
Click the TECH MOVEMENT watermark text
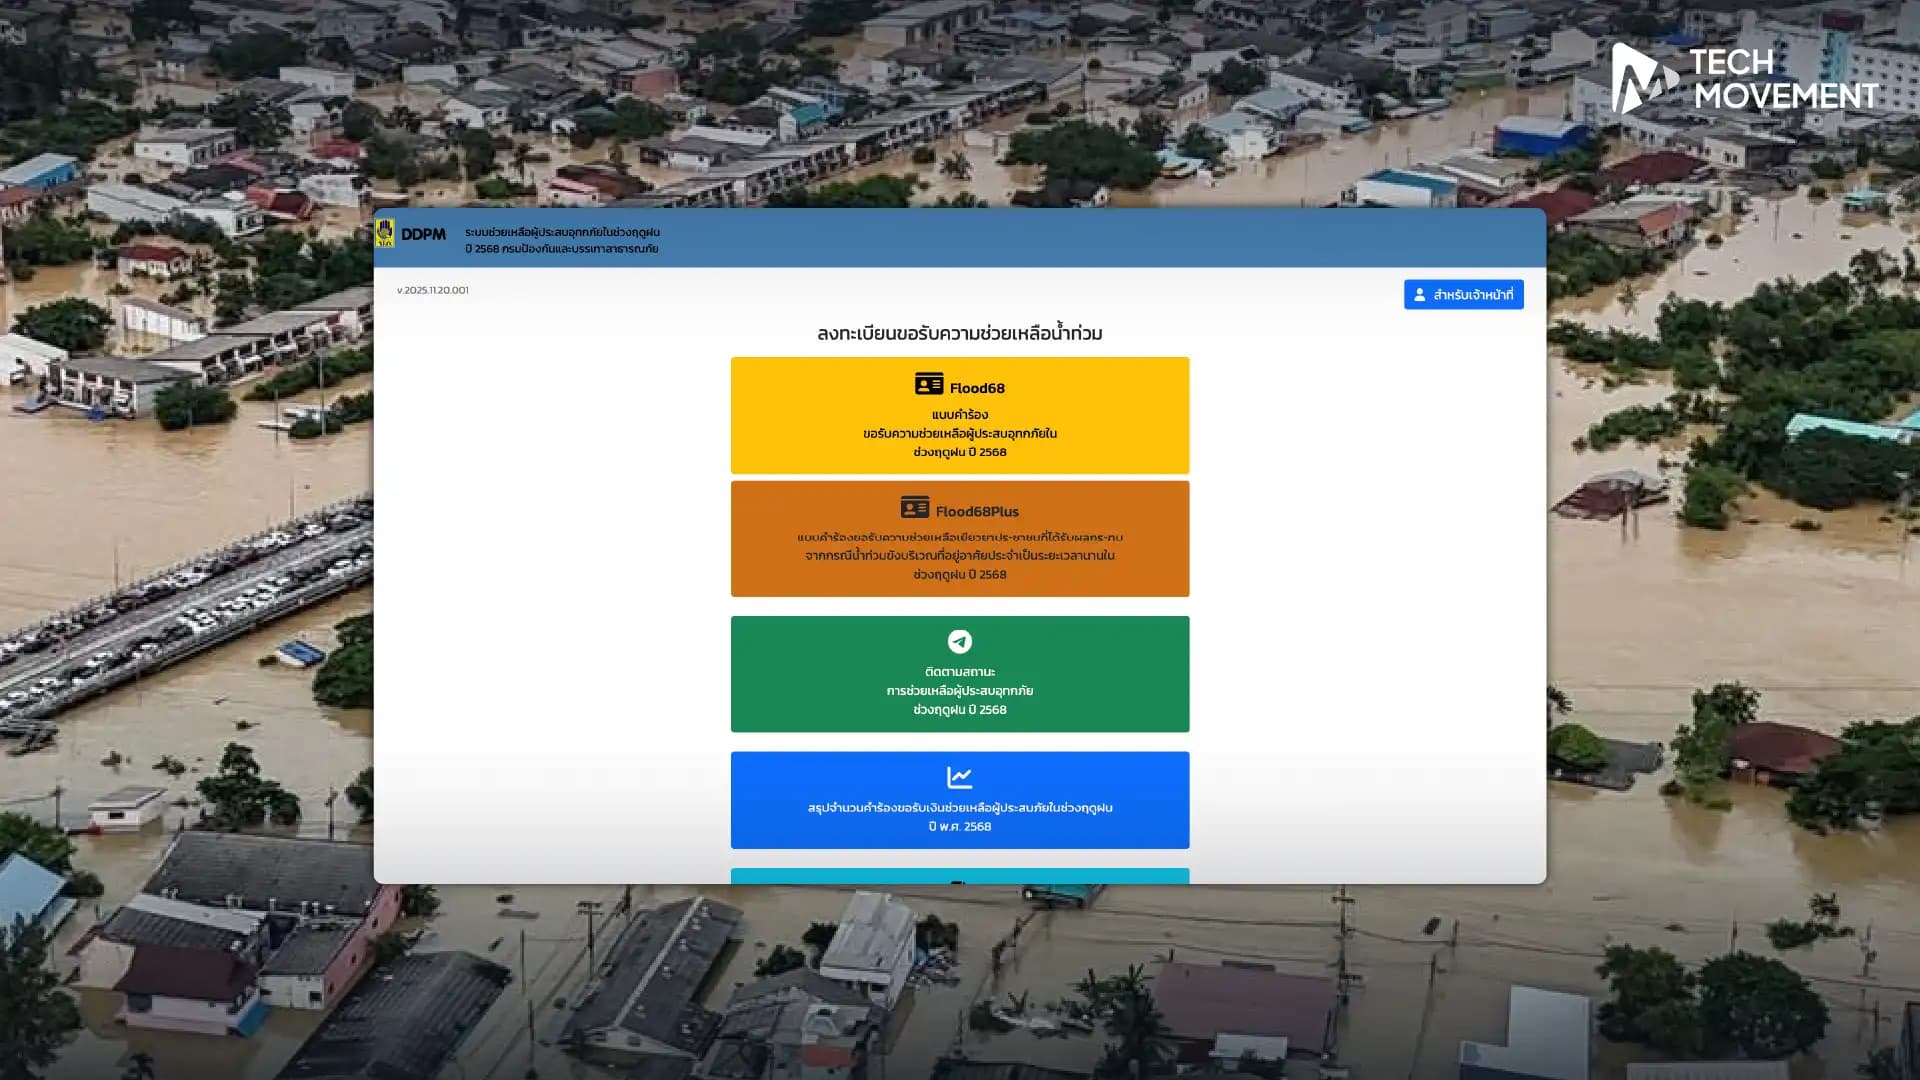click(1785, 79)
